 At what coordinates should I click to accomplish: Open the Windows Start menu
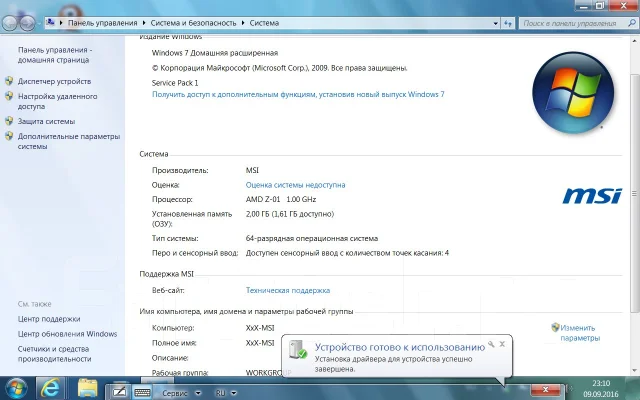click(16, 388)
